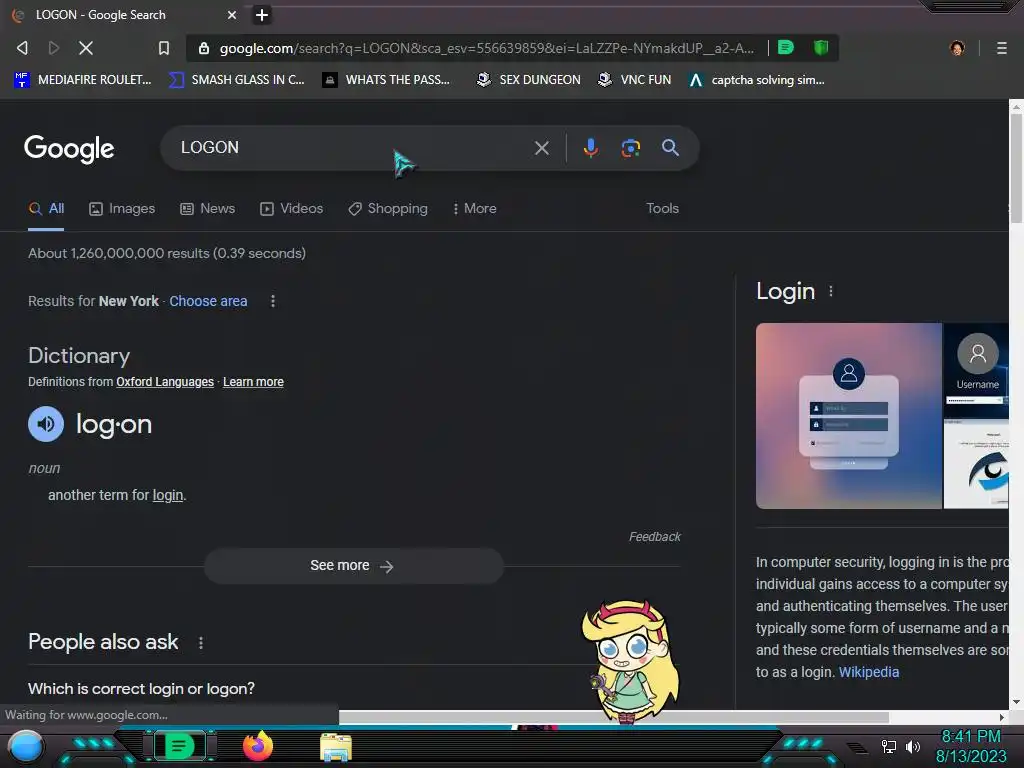Open File Explorer from the taskbar
The height and width of the screenshot is (768, 1024).
coord(336,747)
